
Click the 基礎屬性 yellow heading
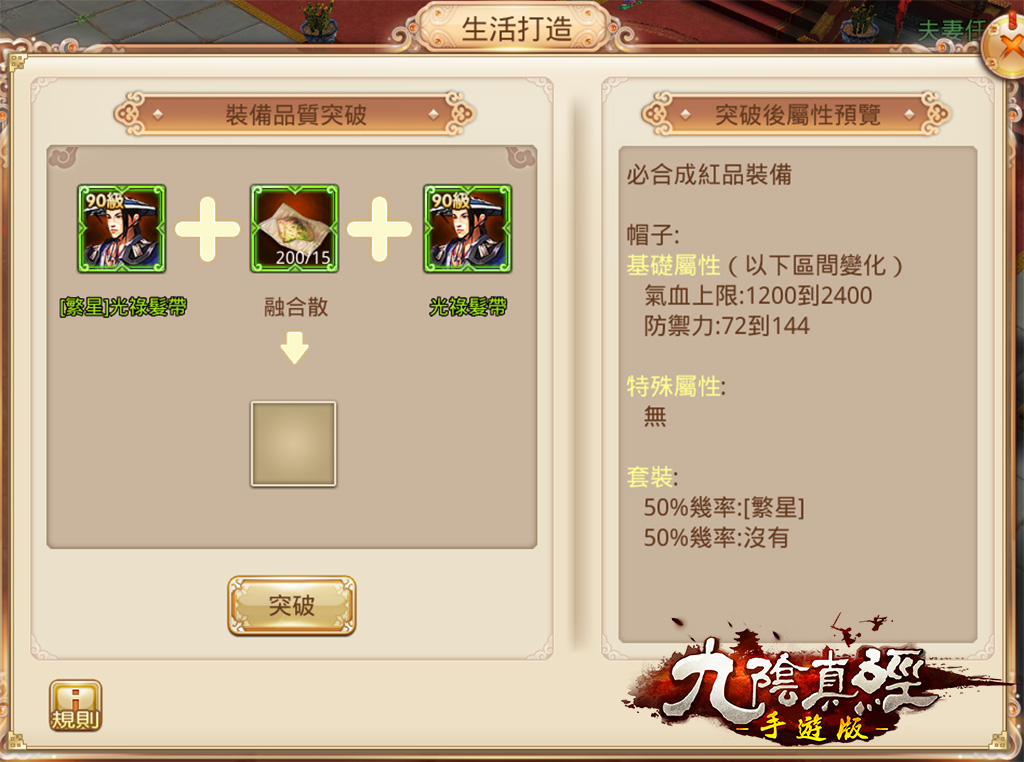(x=673, y=265)
